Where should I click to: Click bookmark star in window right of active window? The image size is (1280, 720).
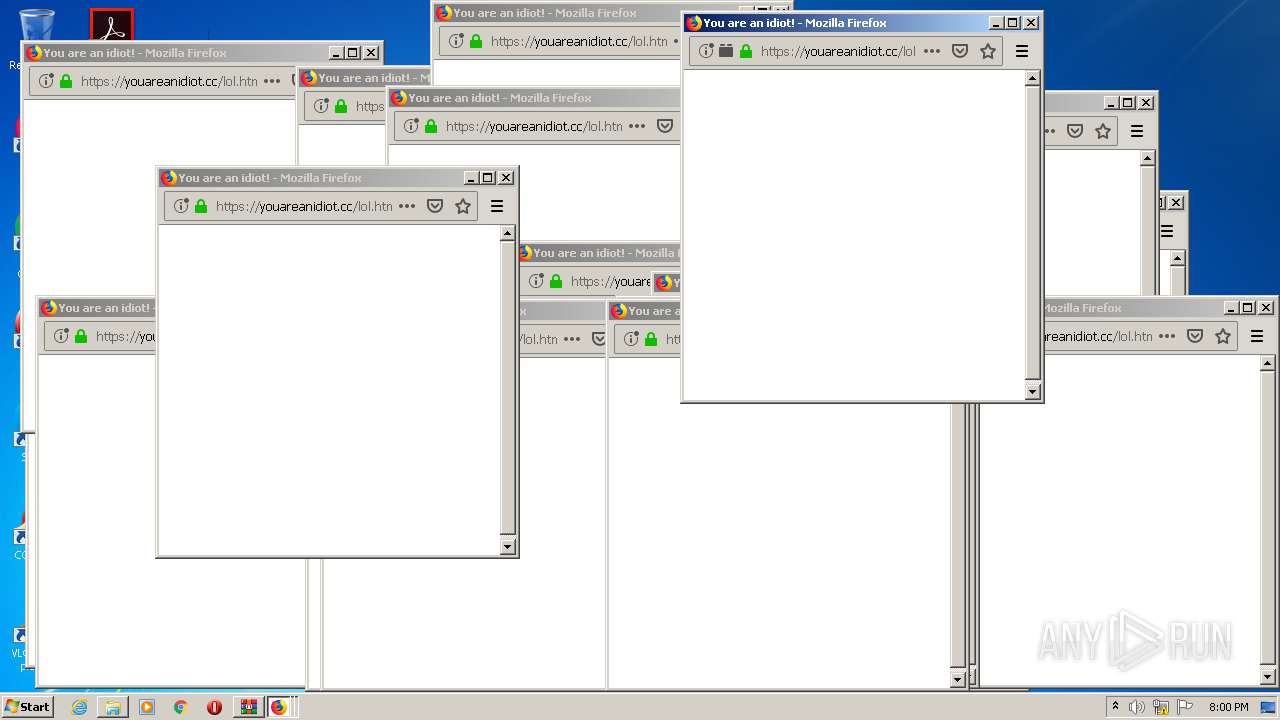1103,131
